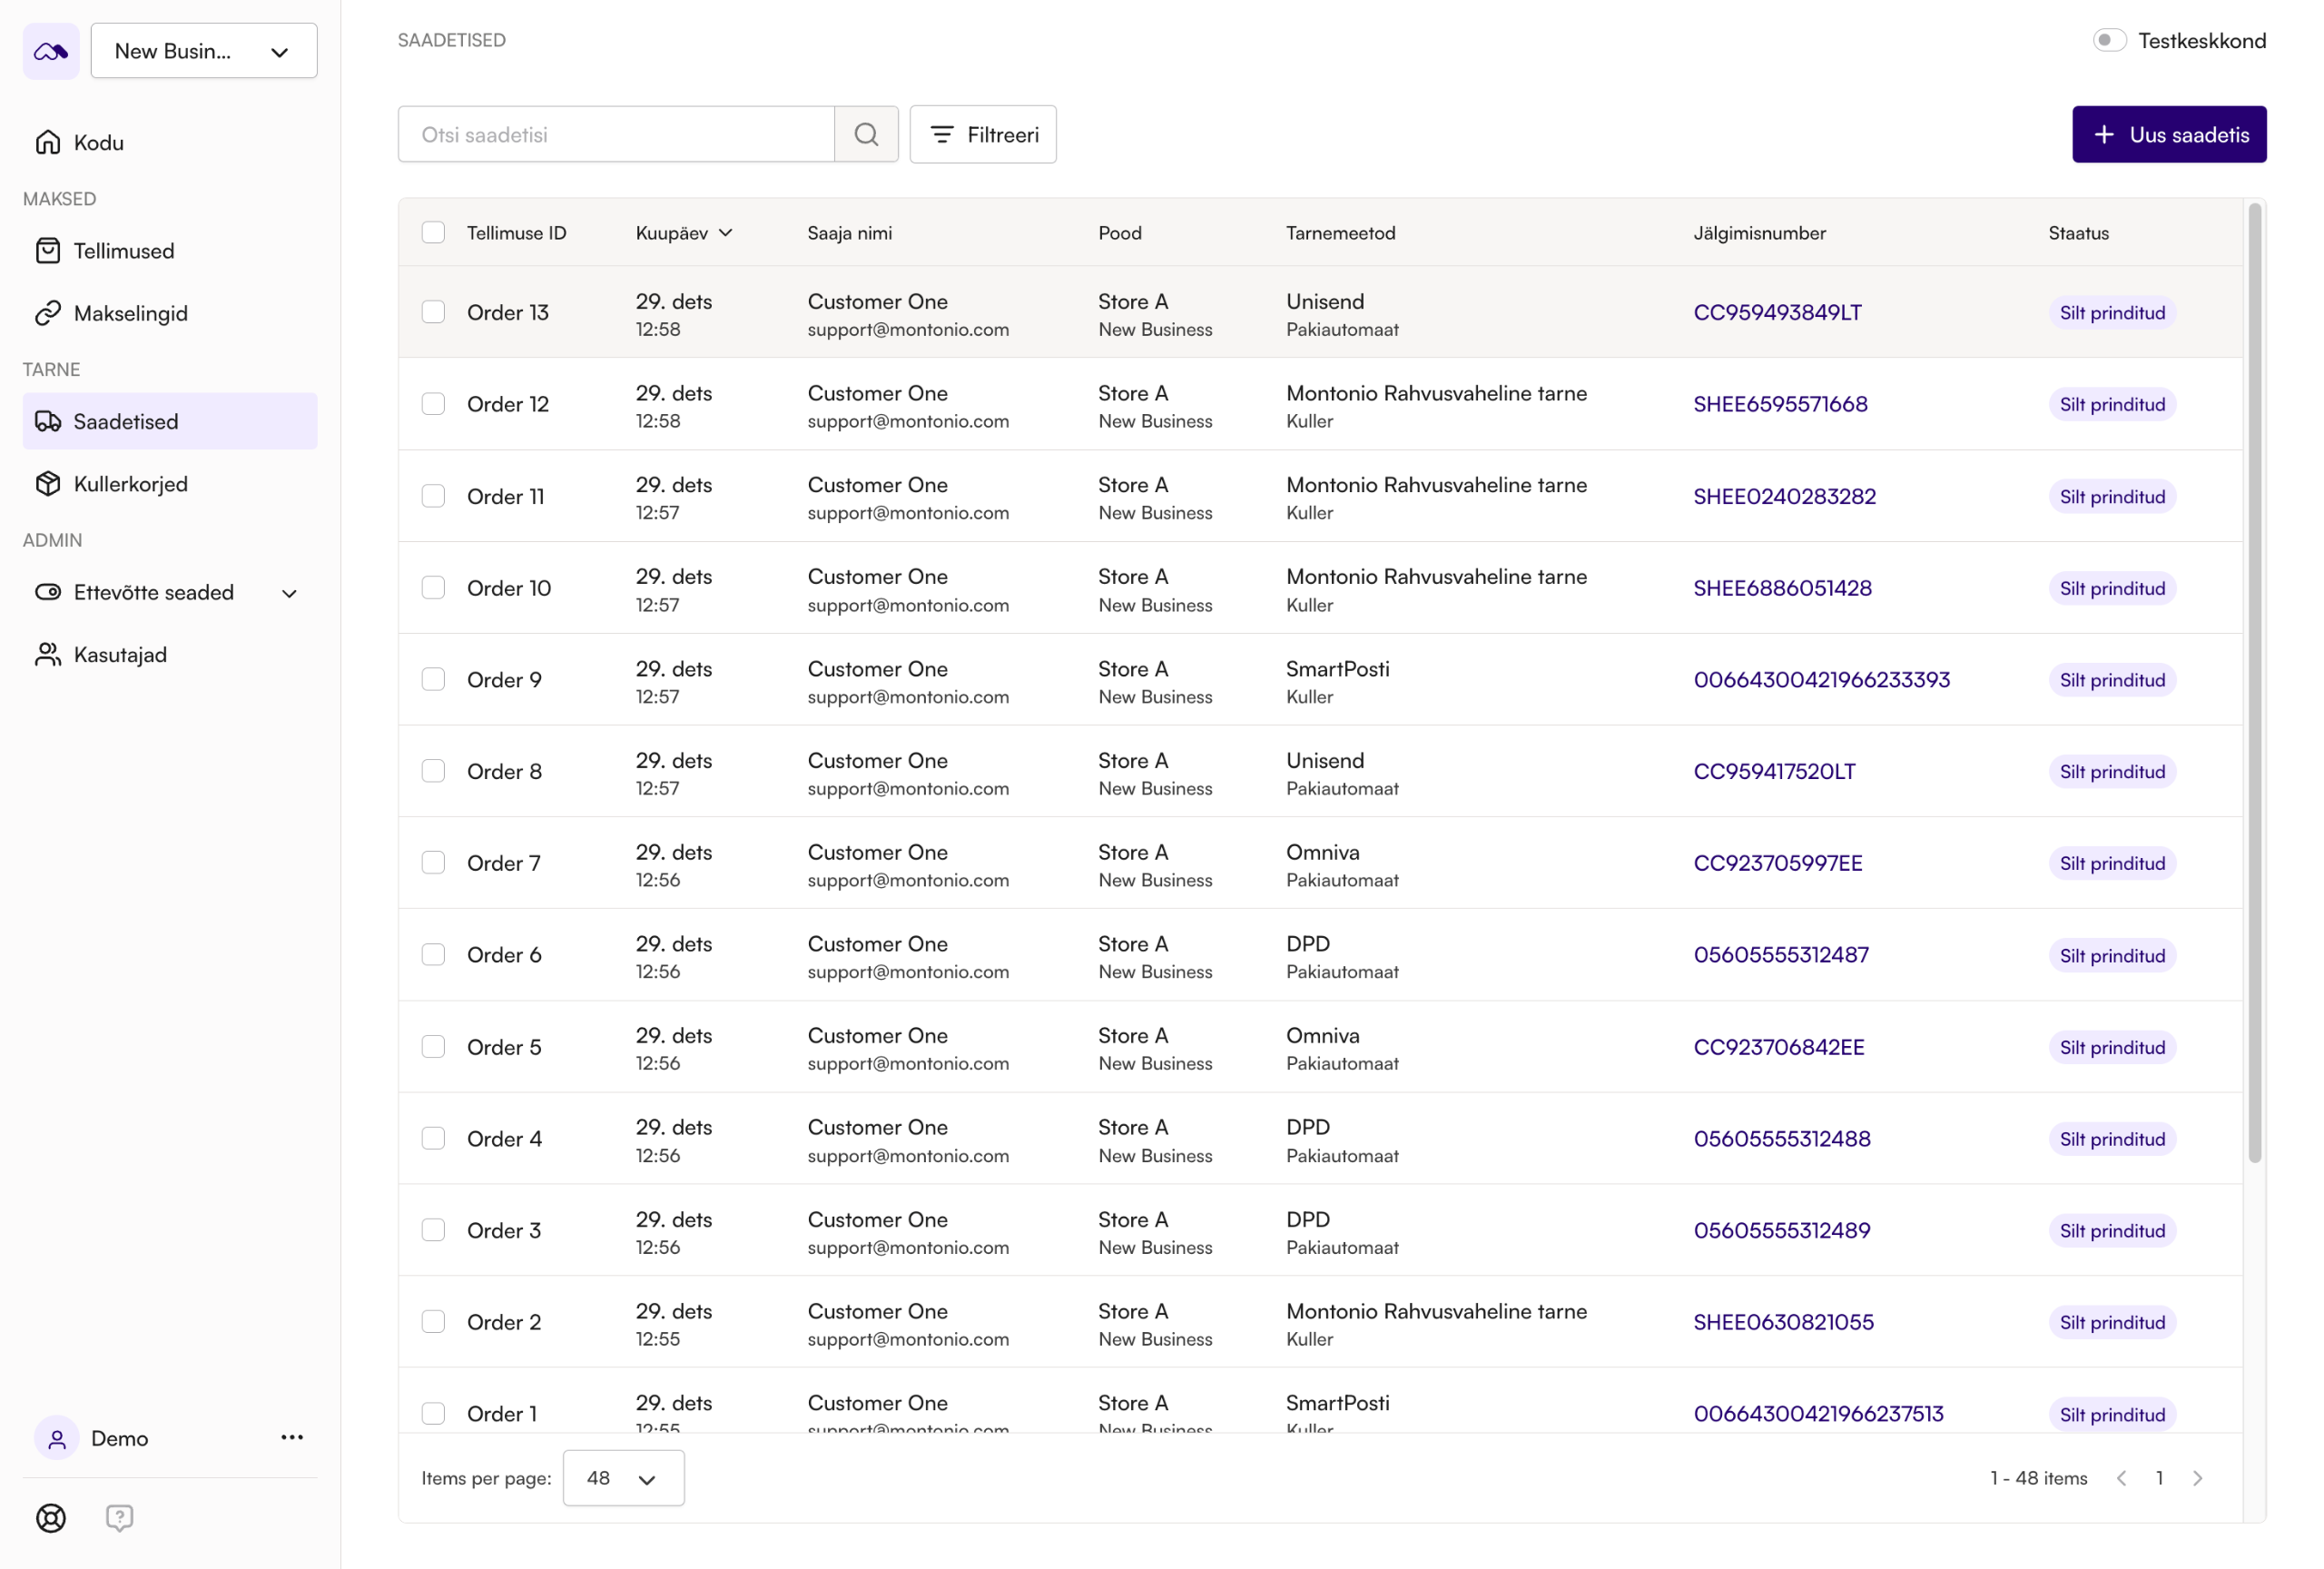Select the Order 9 row checkbox

433,680
